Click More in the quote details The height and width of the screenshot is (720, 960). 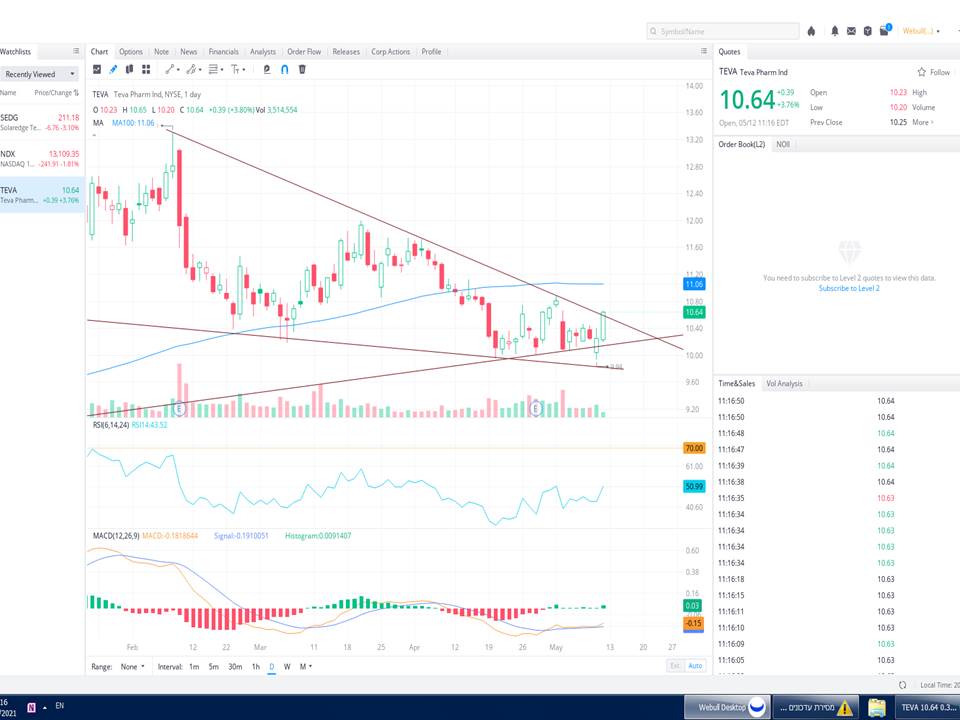tap(920, 122)
